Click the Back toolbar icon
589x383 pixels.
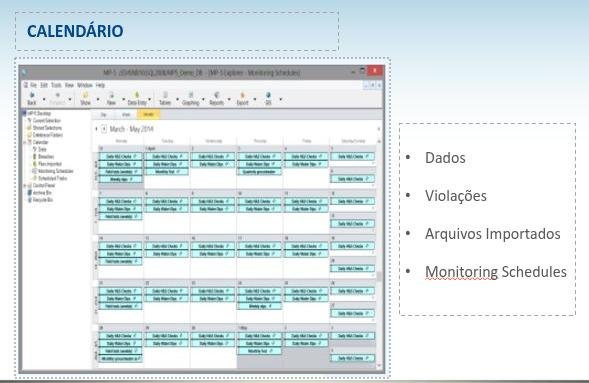[x=32, y=99]
